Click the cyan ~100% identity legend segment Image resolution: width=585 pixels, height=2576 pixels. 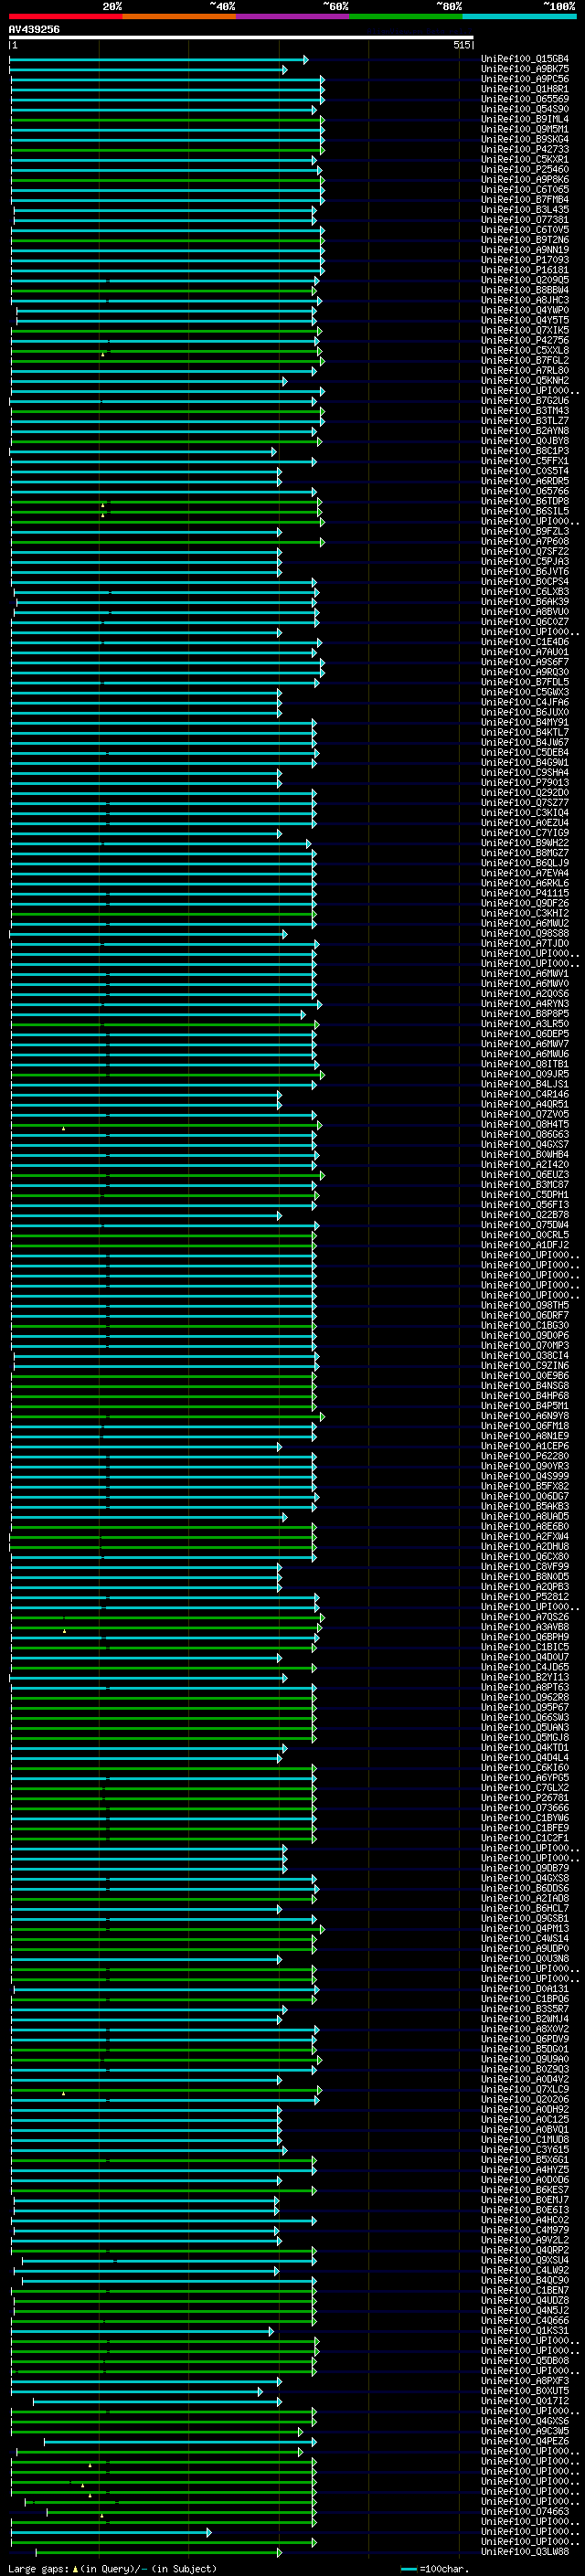[520, 16]
